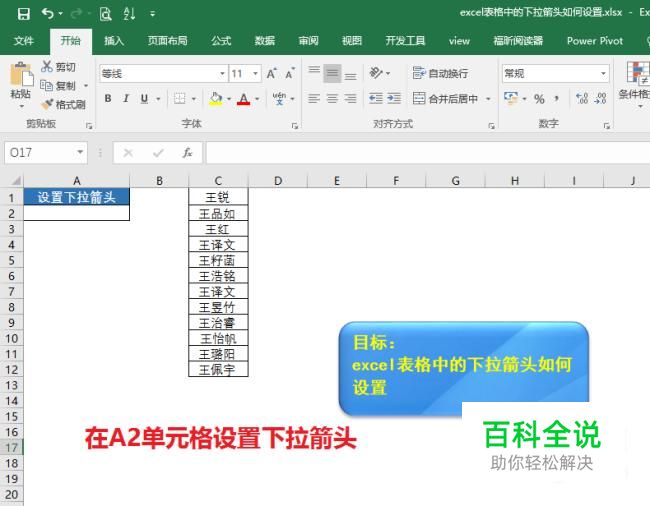Click the cell borders icon

[179, 99]
